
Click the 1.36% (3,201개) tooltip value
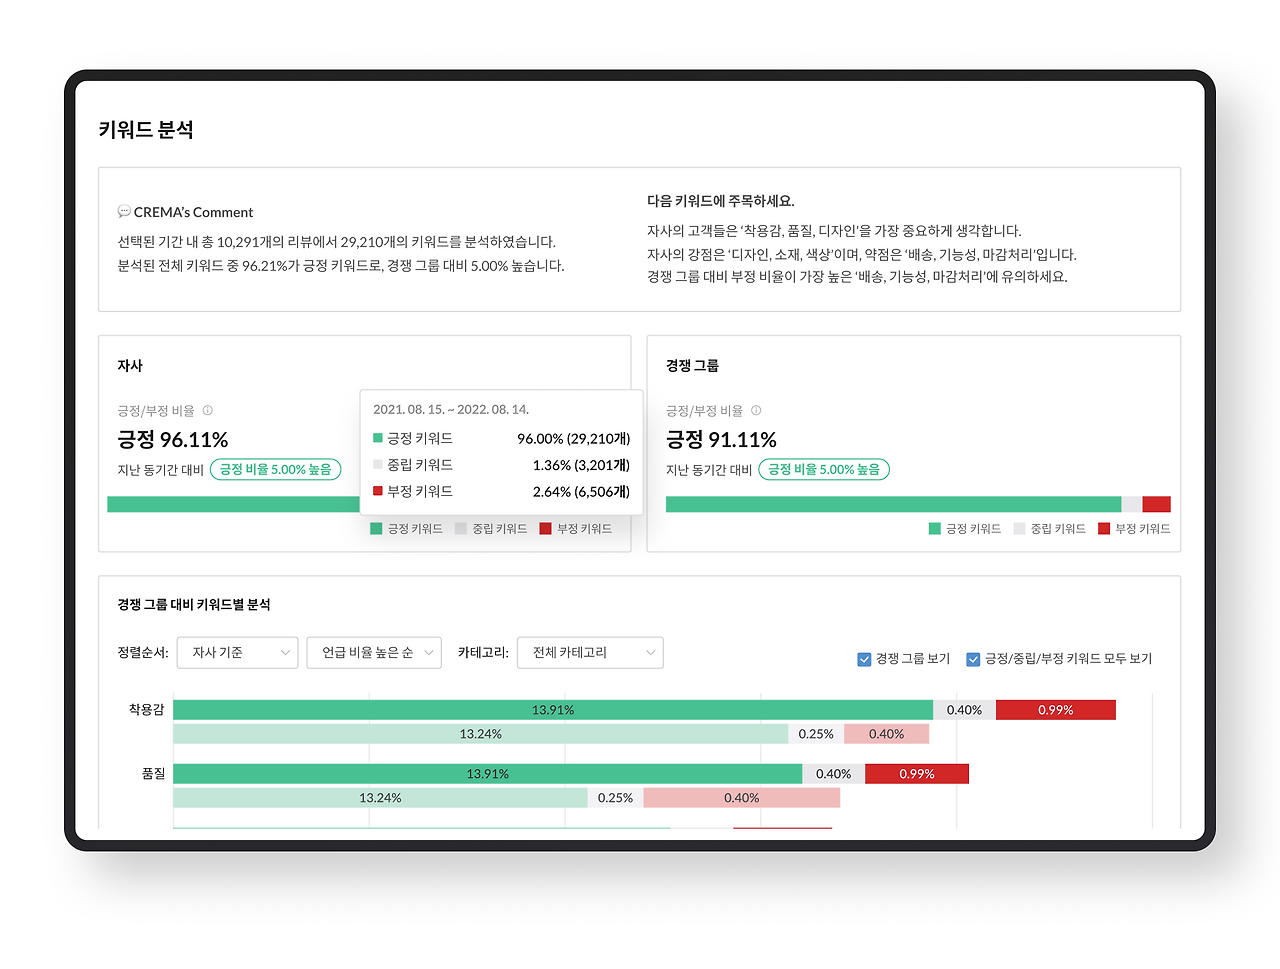[x=581, y=465]
